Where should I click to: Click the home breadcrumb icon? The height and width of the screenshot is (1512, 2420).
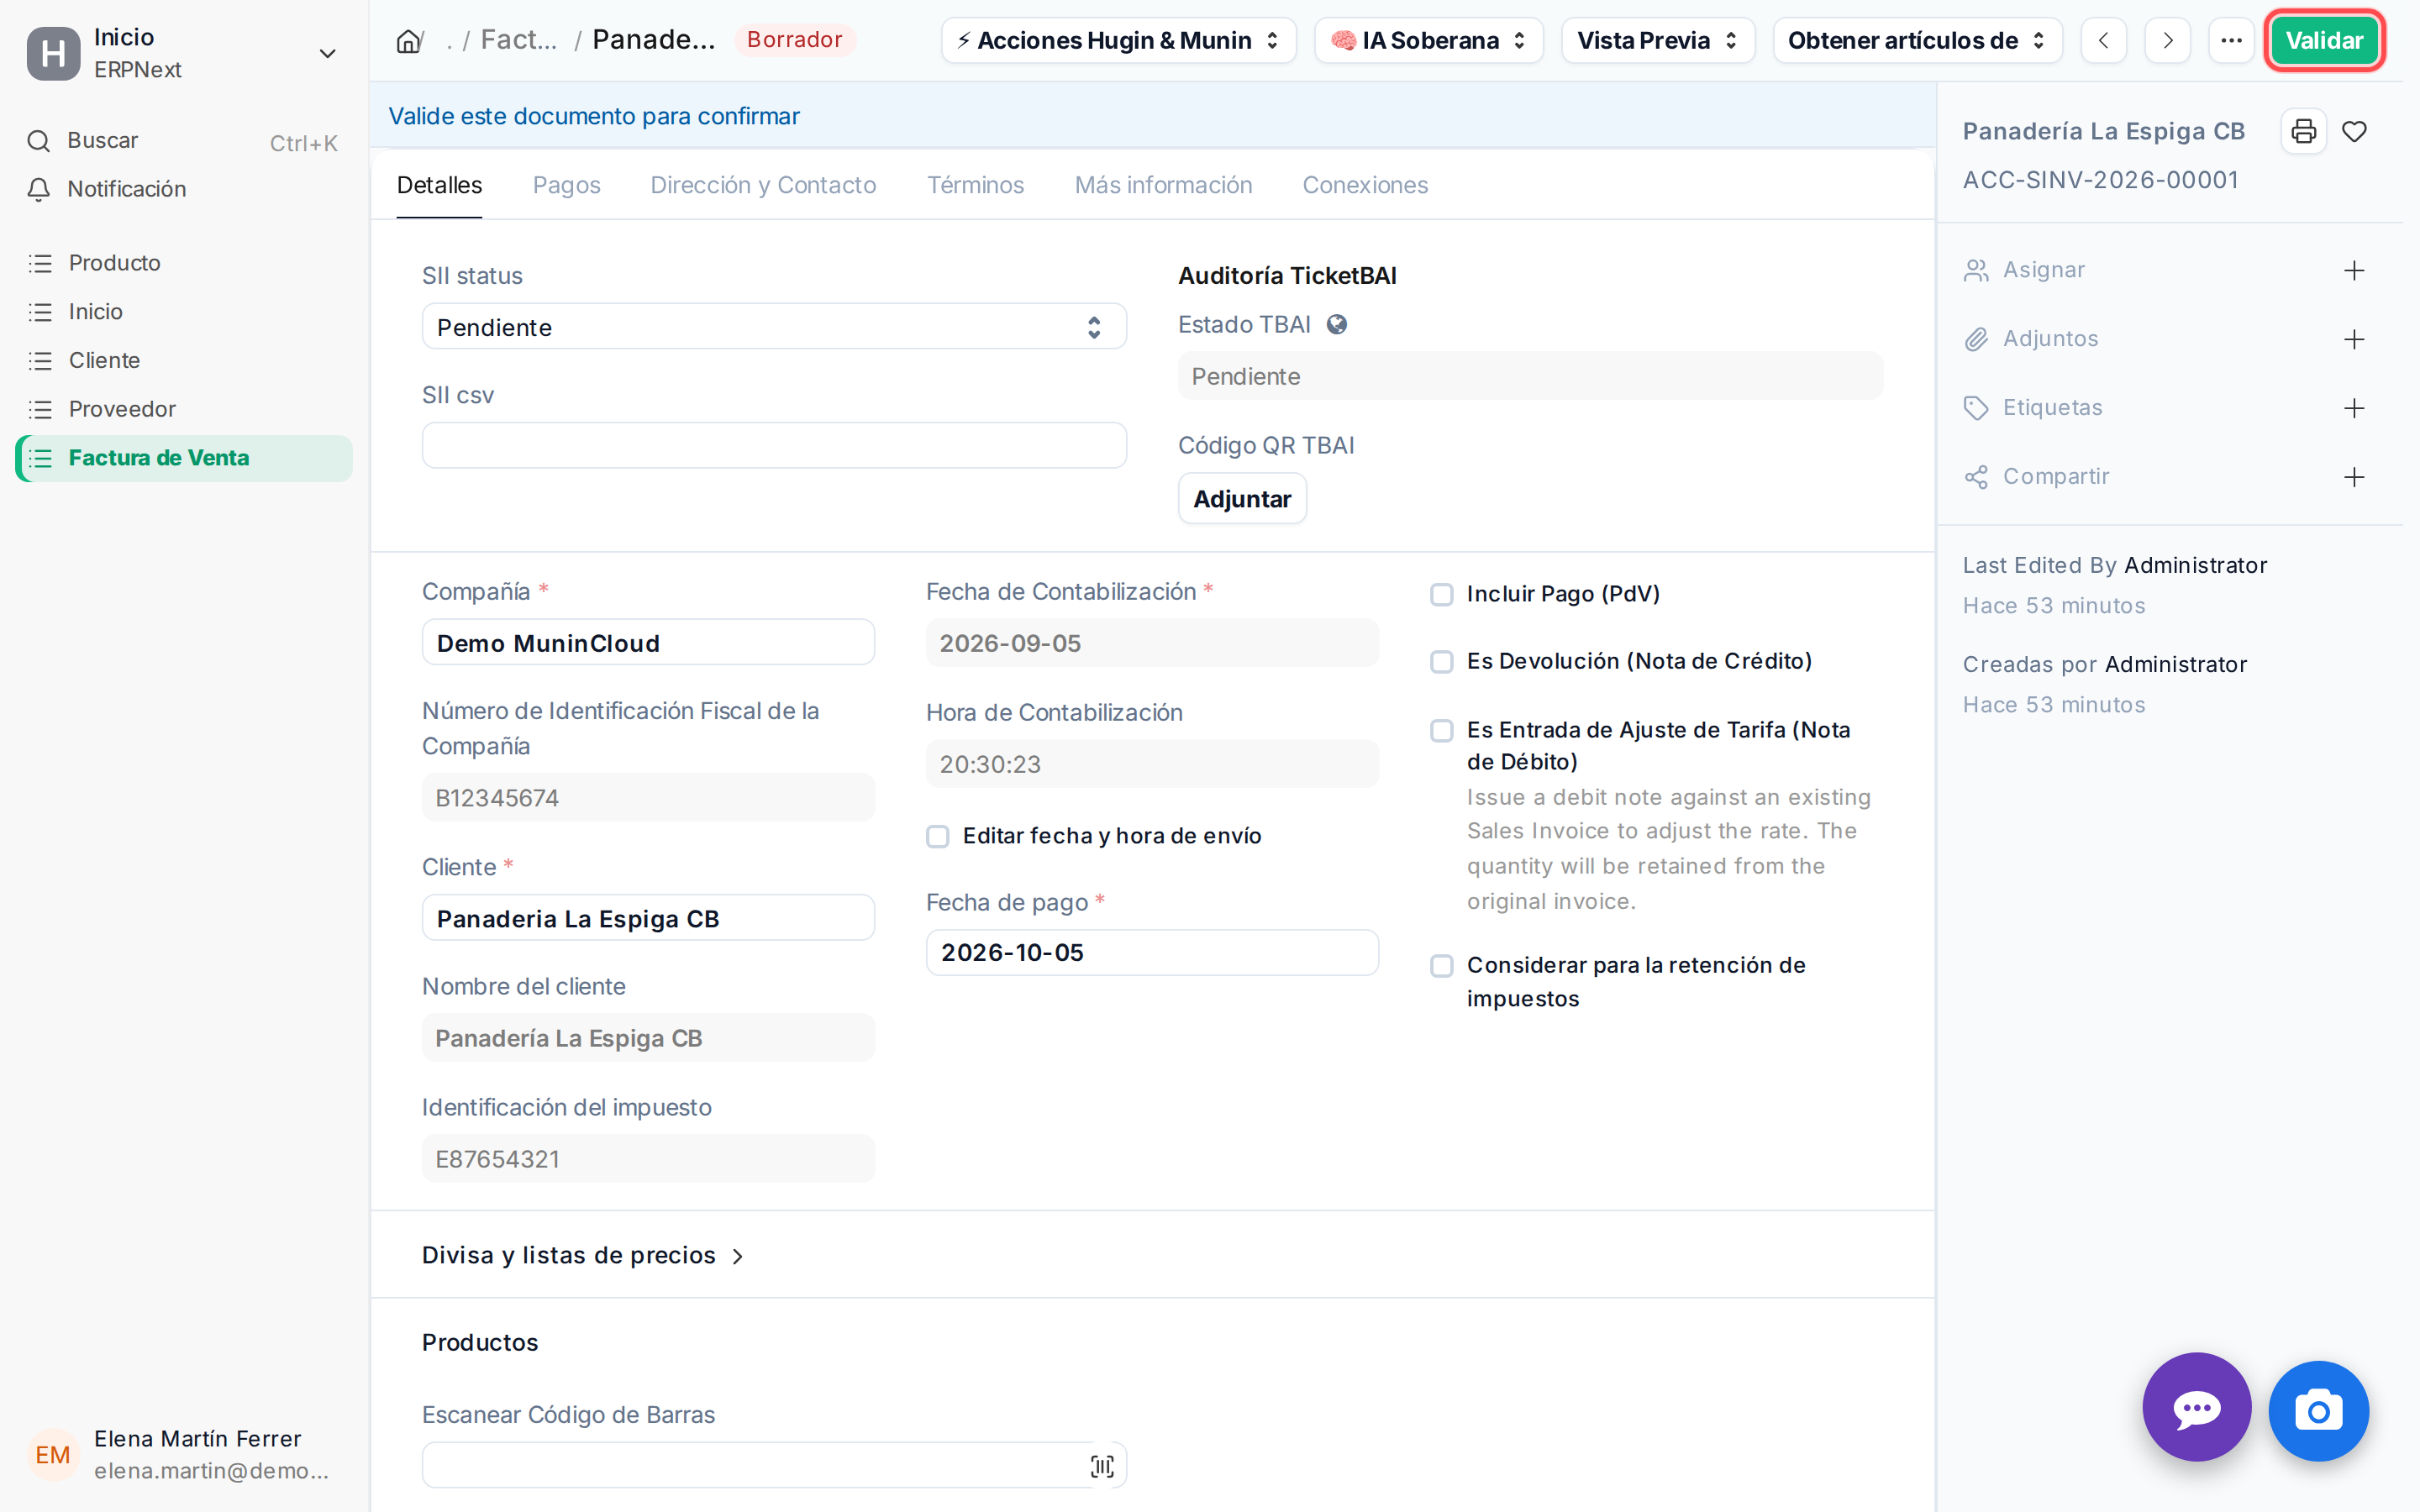[x=408, y=41]
